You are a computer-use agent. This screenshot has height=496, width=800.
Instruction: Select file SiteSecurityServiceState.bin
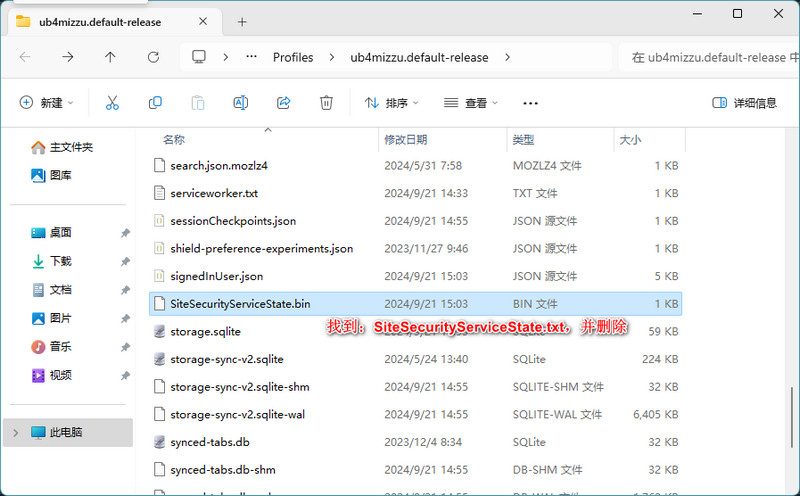[415, 304]
